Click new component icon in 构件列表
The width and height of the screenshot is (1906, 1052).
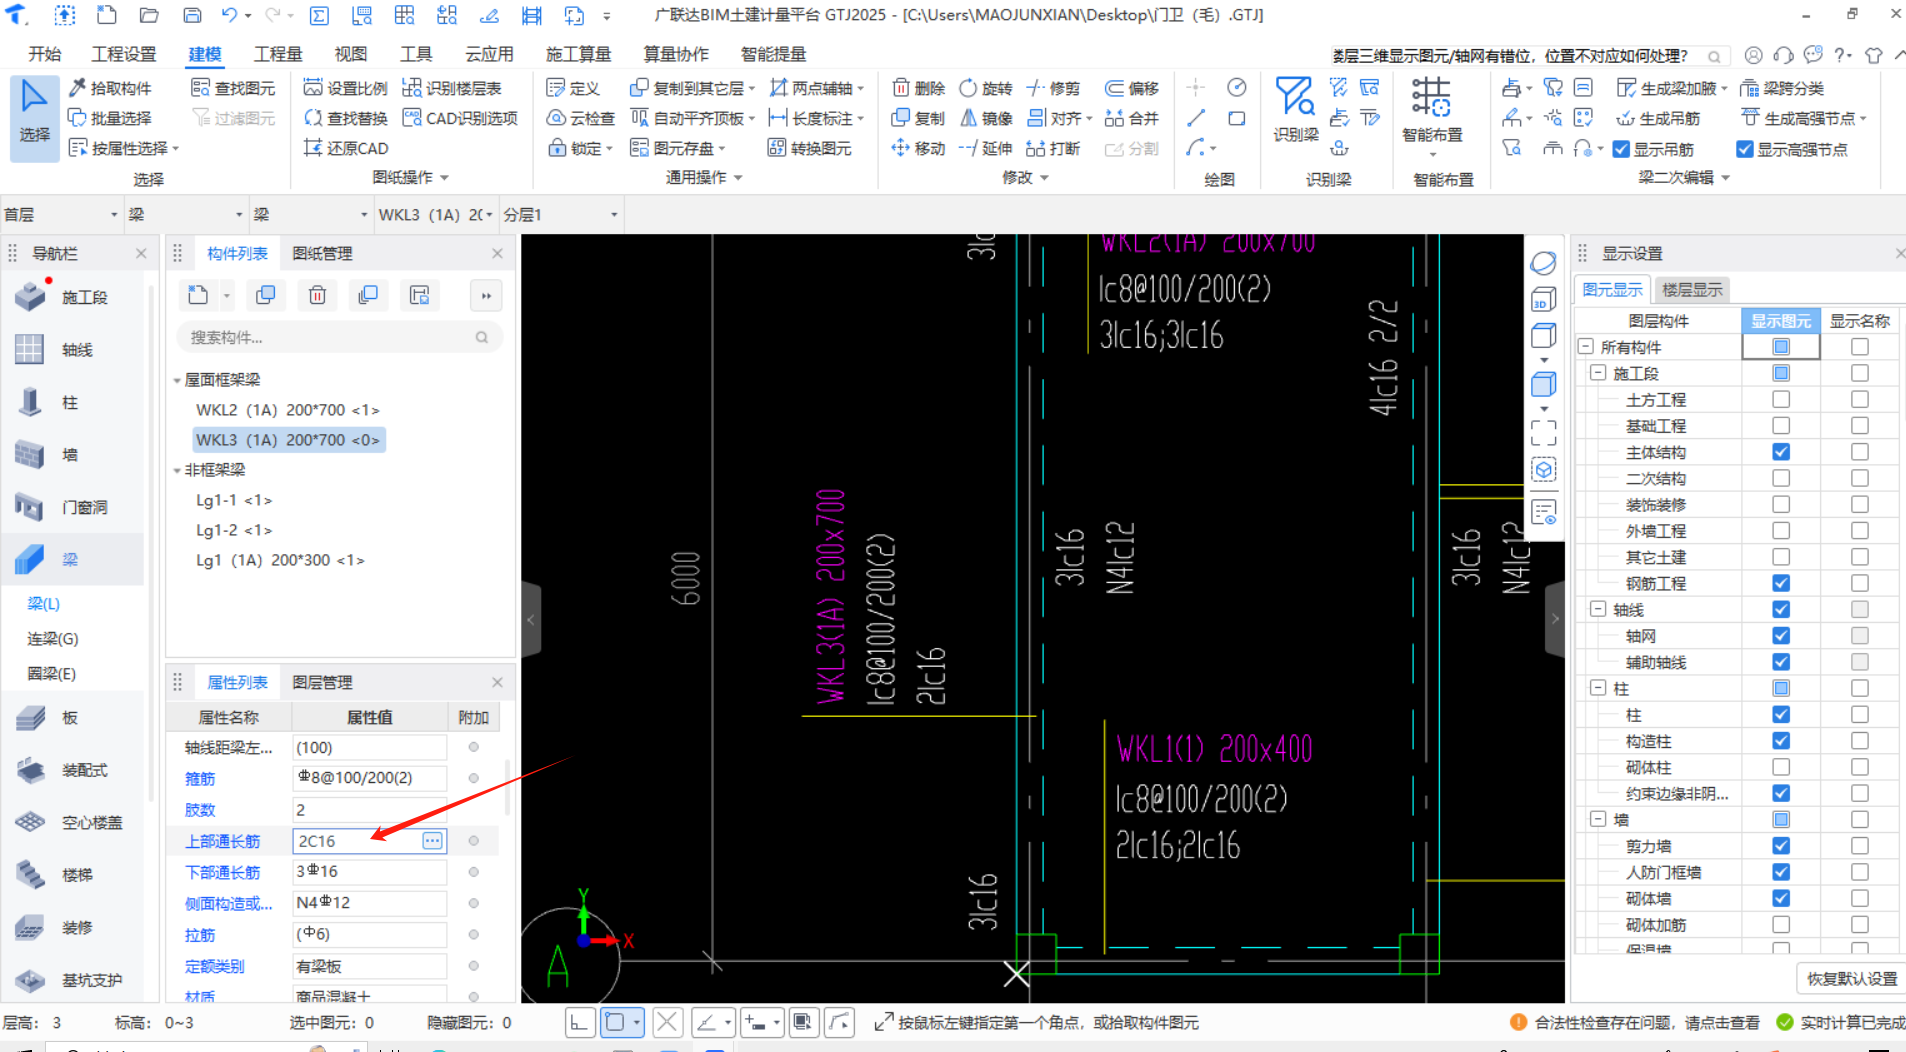coord(198,295)
